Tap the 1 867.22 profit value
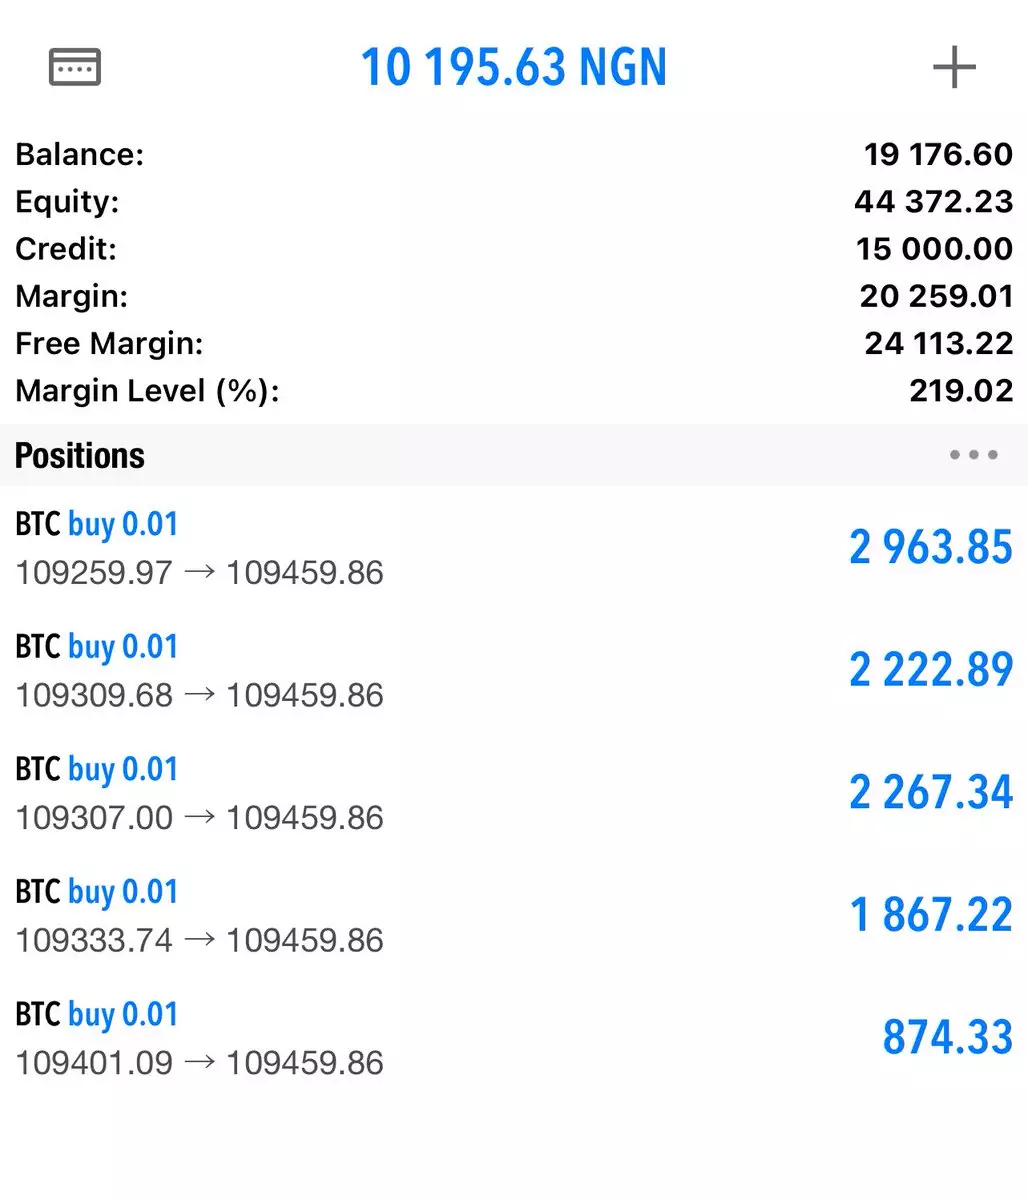This screenshot has height=1200, width=1028. tap(931, 916)
